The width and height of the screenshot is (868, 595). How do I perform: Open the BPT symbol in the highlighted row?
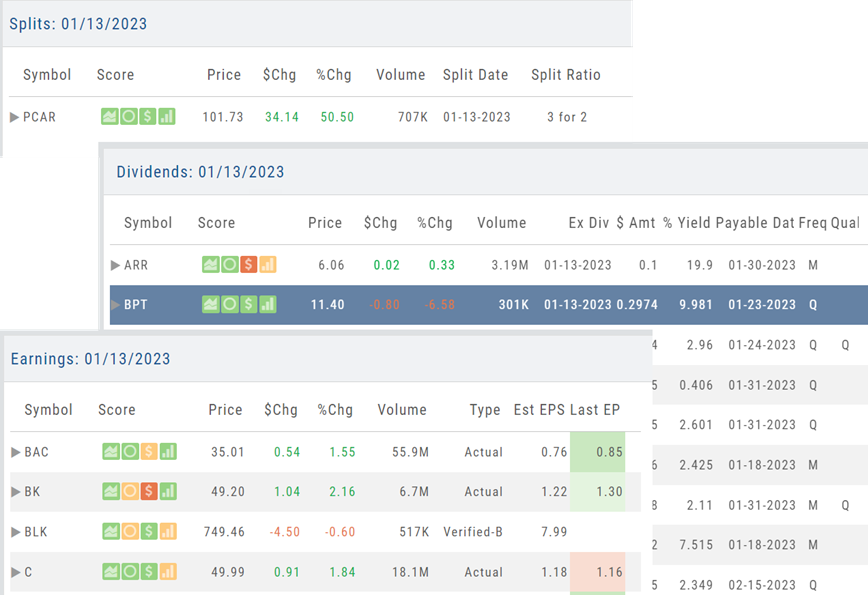coord(136,304)
